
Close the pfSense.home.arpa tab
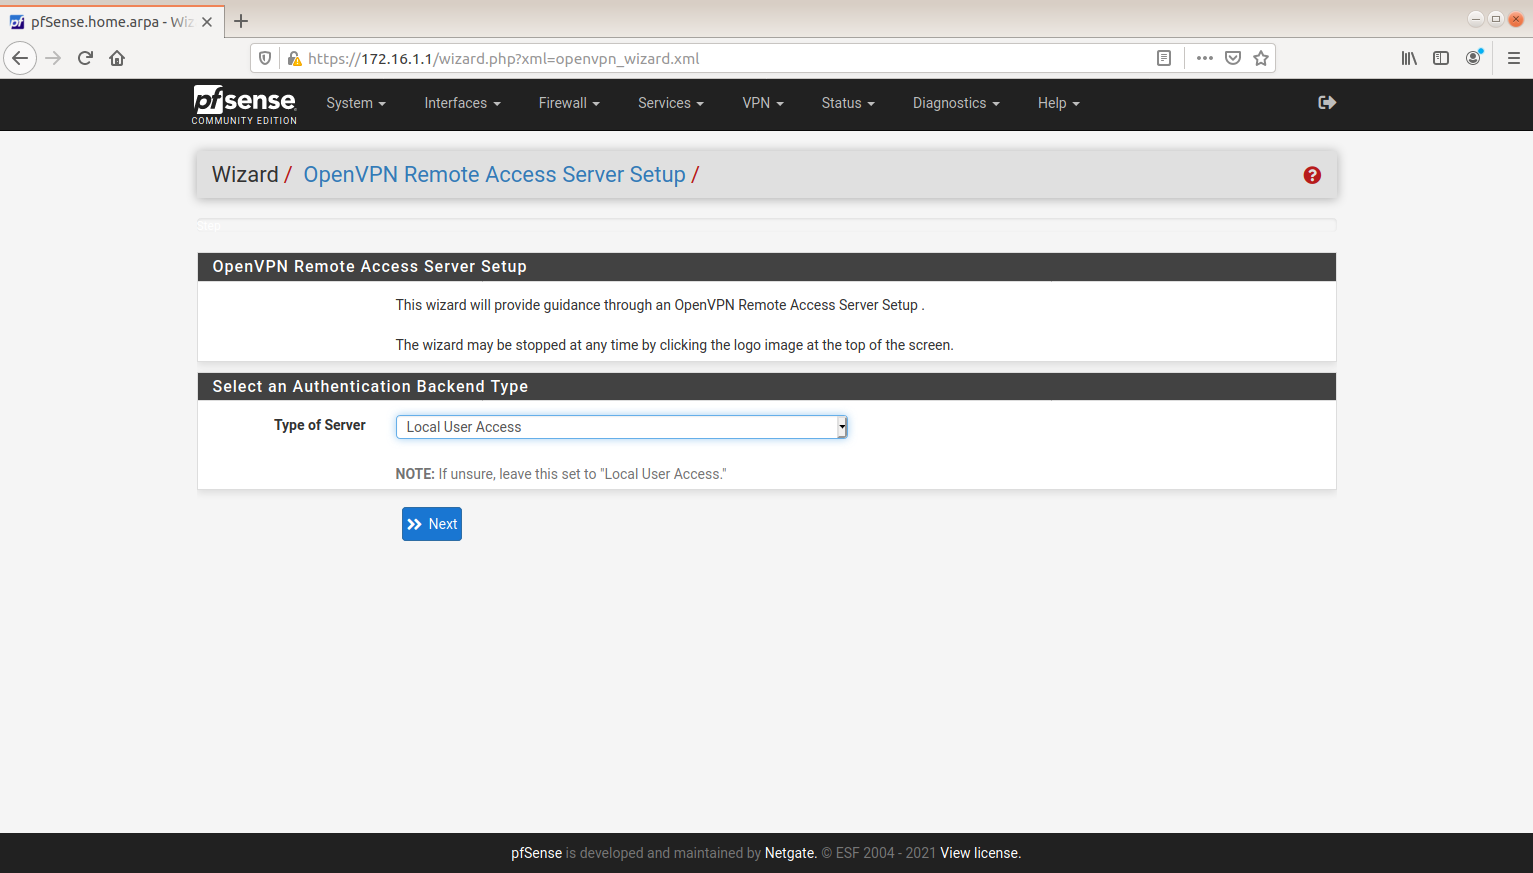[207, 22]
